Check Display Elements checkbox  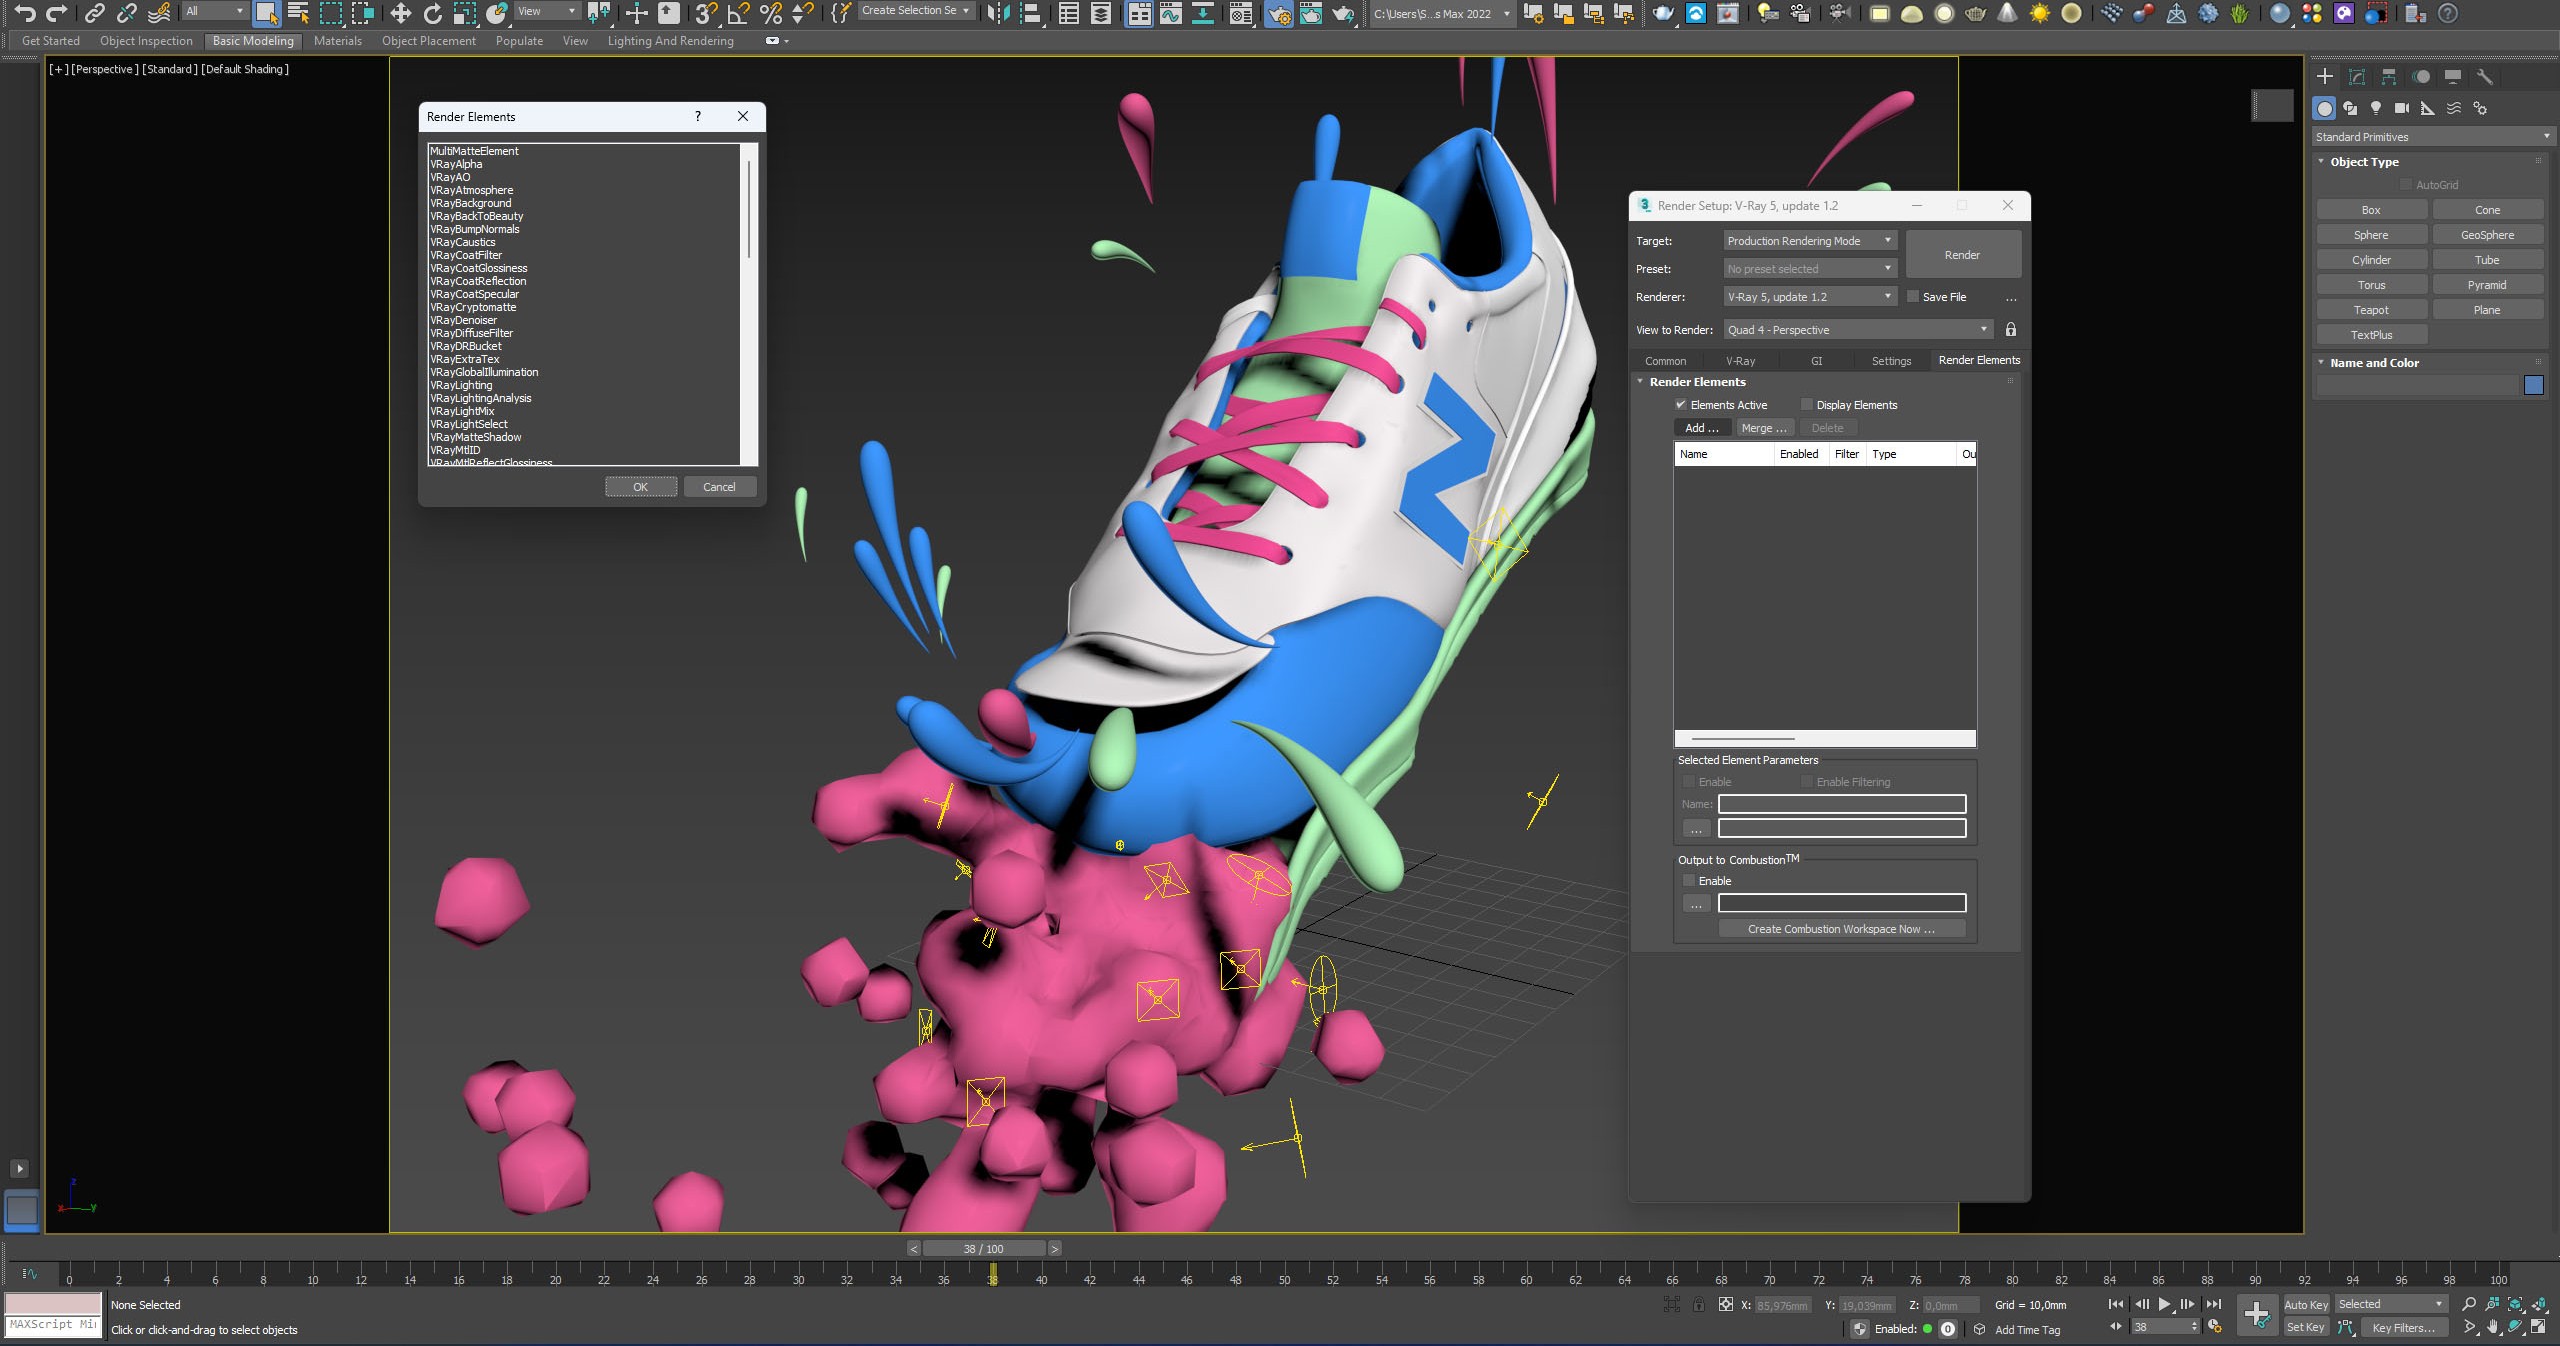(x=1806, y=405)
